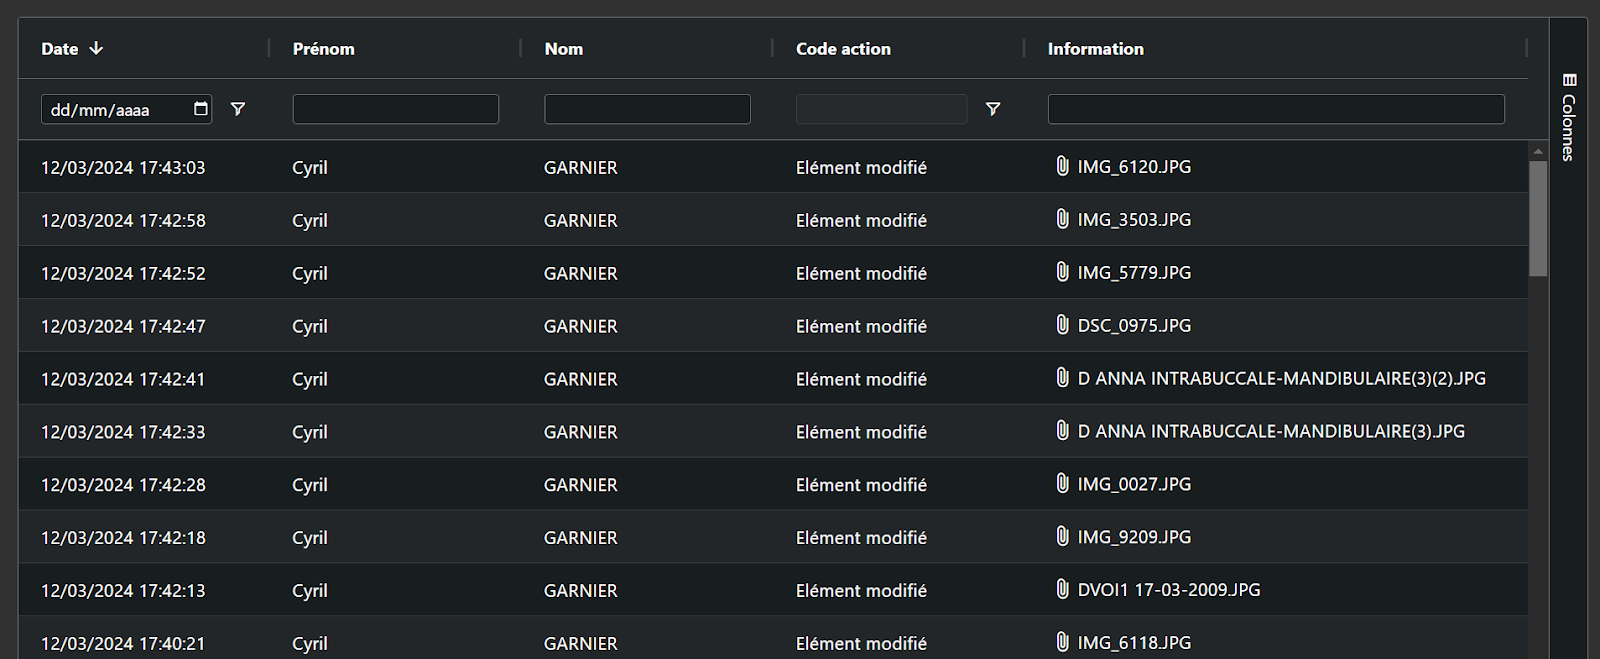Open D ANNA INTRABUCCALE-MANDIBULAIRE(3)(2).JPG file link
The height and width of the screenshot is (659, 1600).
click(1281, 379)
